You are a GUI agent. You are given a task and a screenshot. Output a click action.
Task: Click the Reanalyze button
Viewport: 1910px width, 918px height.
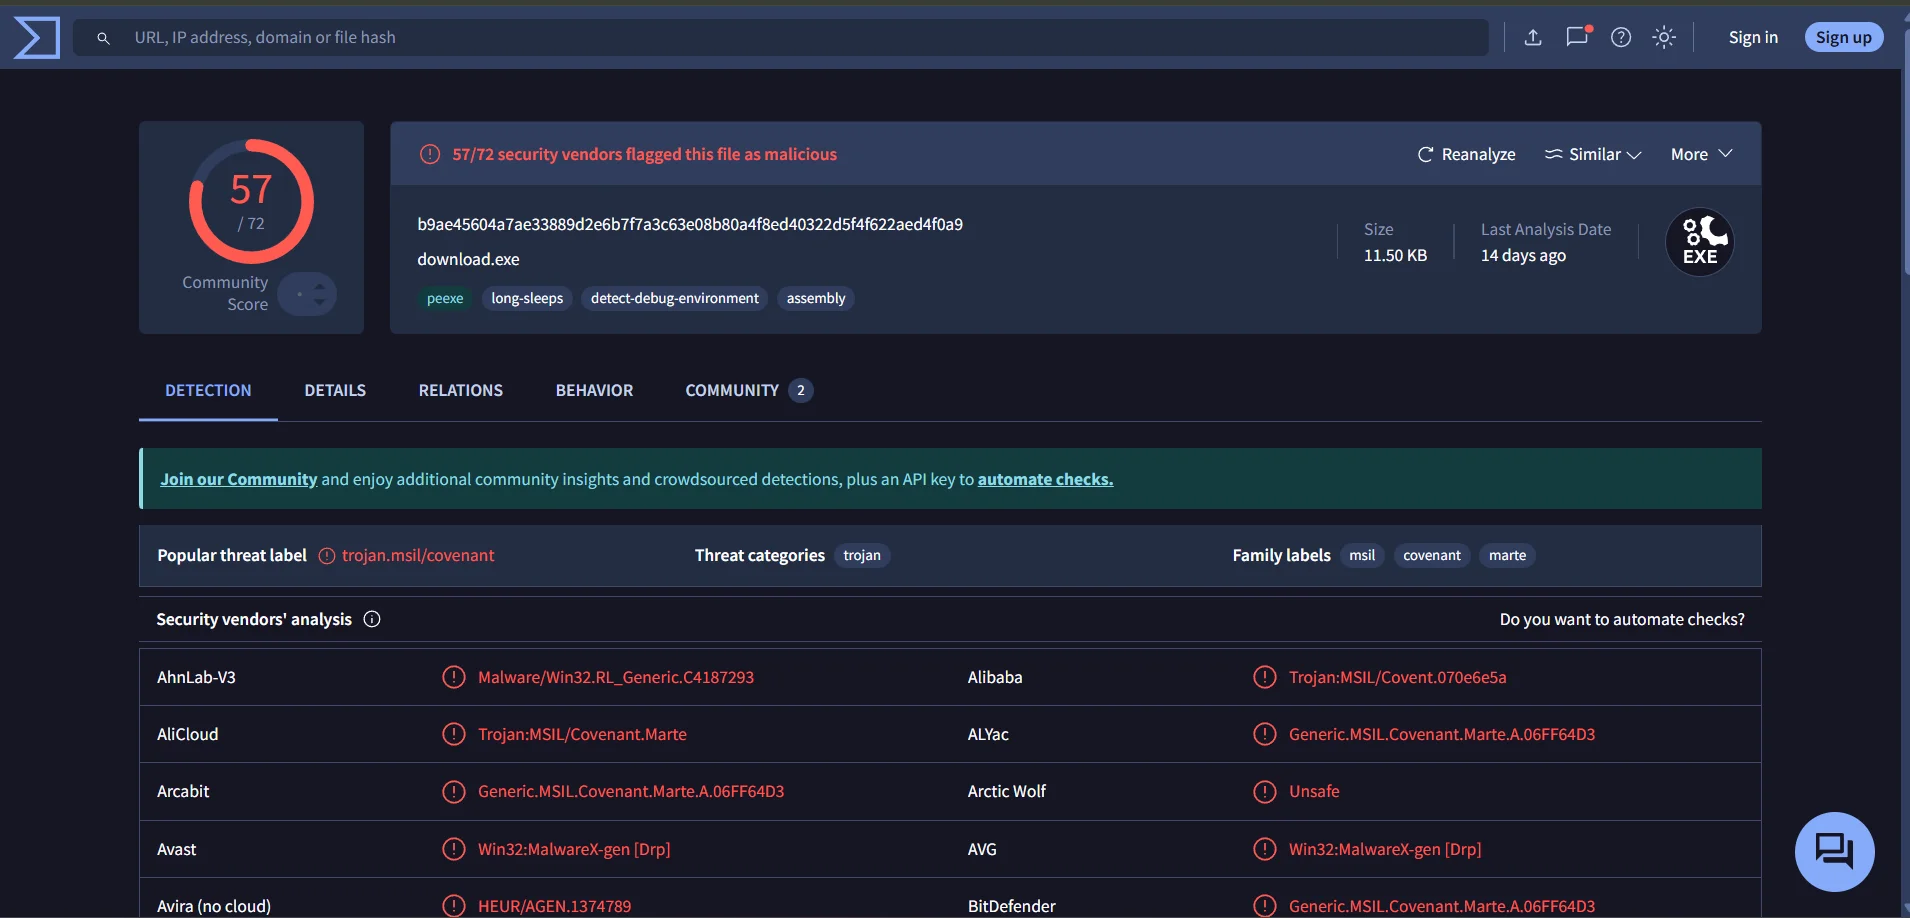[1466, 154]
